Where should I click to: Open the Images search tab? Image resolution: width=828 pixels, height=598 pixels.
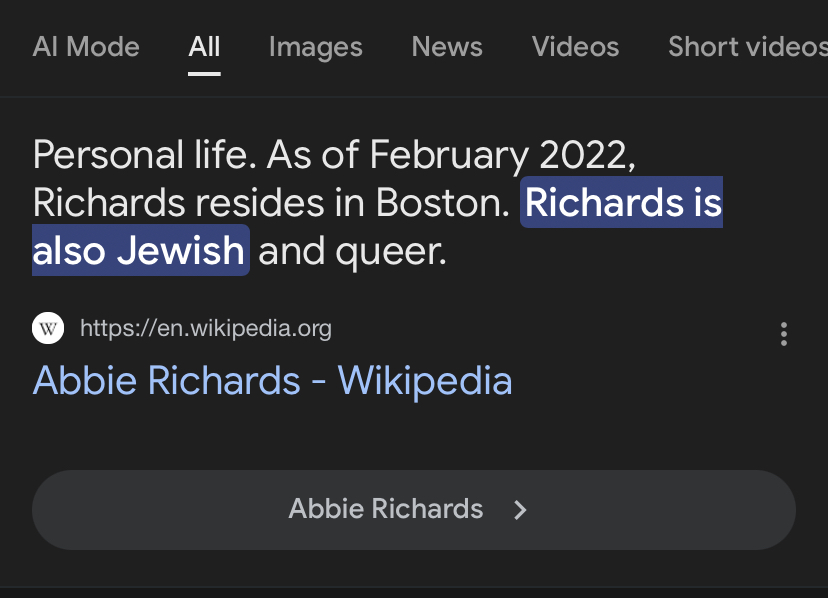pyautogui.click(x=316, y=48)
